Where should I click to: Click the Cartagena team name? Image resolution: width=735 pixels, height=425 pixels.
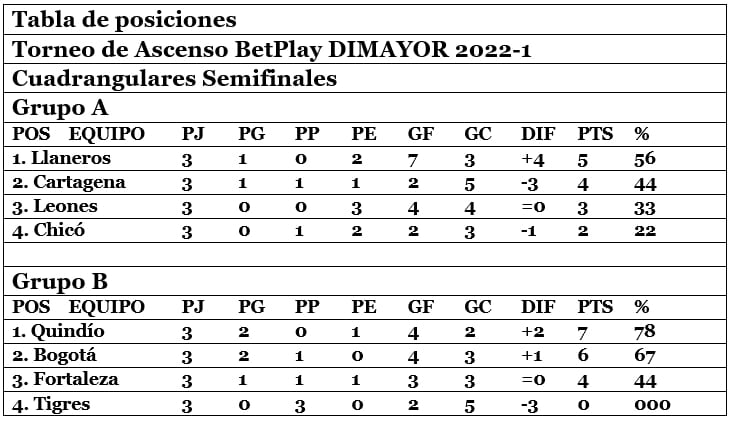79,182
